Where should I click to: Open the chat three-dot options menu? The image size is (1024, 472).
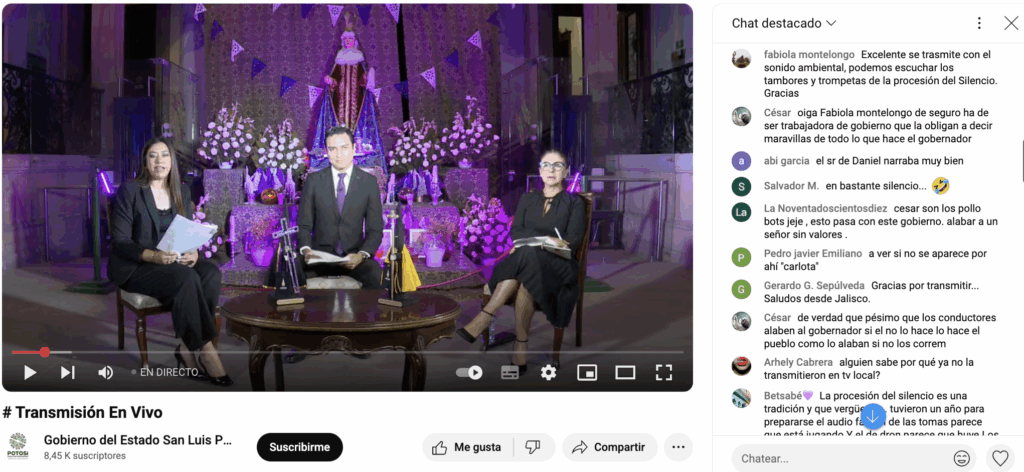(979, 24)
